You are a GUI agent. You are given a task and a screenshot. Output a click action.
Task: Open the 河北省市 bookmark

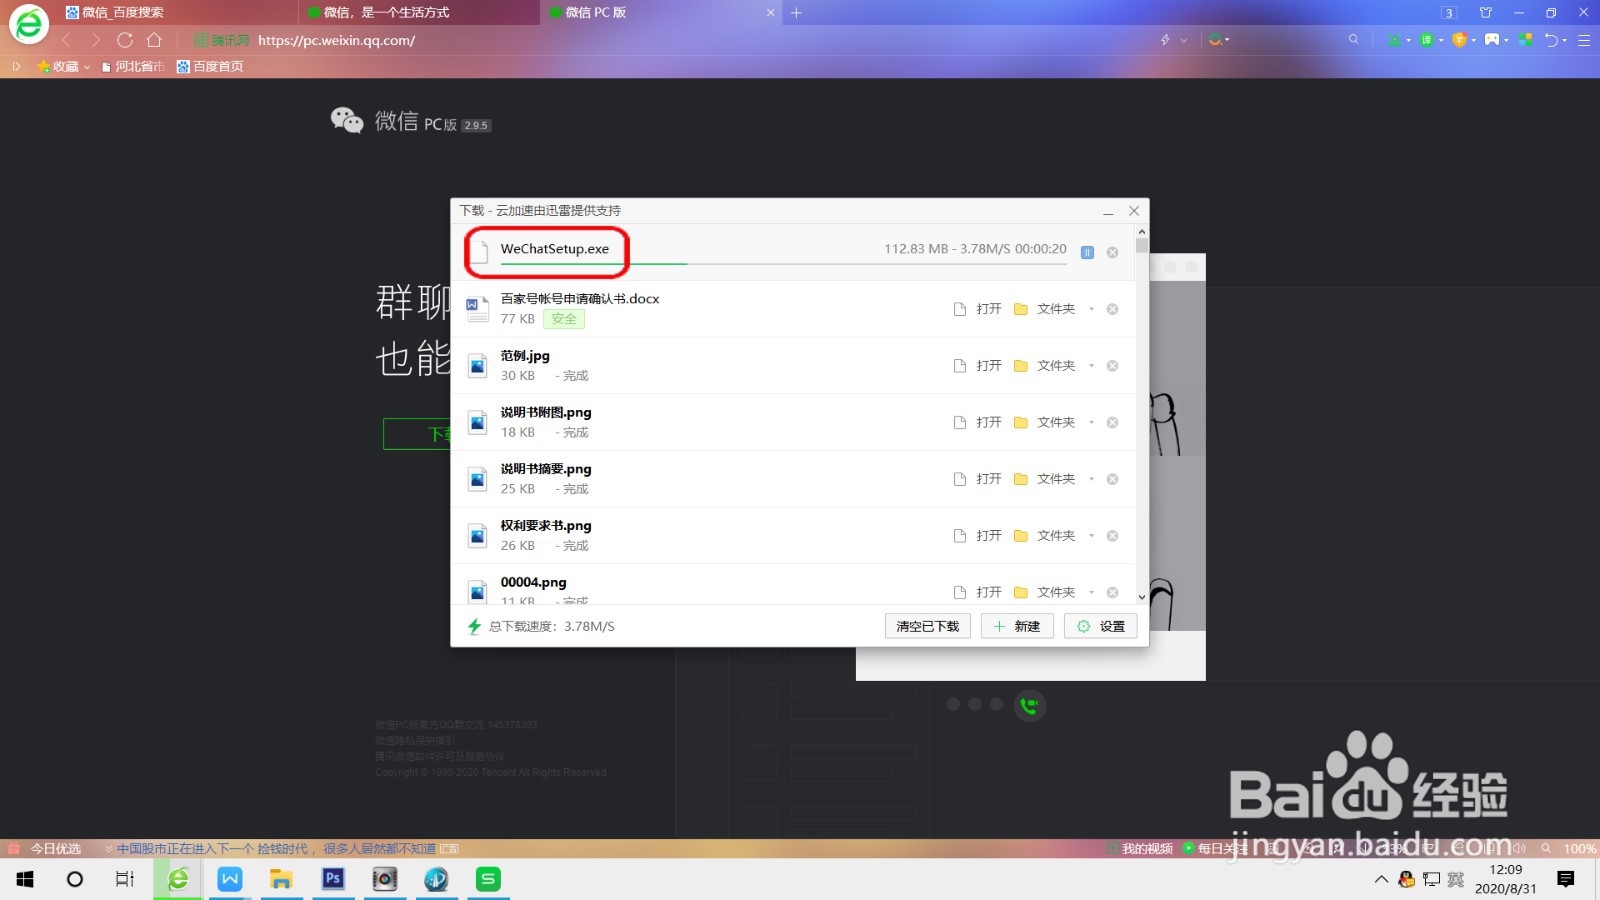coord(133,66)
